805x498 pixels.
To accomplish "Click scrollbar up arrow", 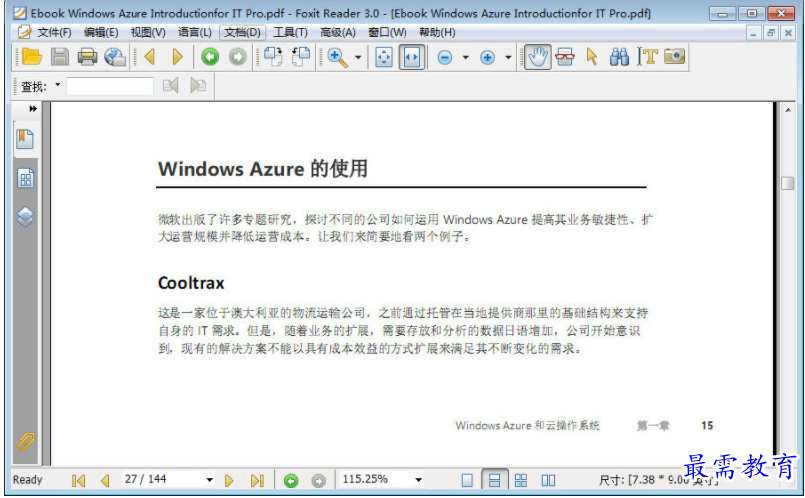I will (788, 110).
